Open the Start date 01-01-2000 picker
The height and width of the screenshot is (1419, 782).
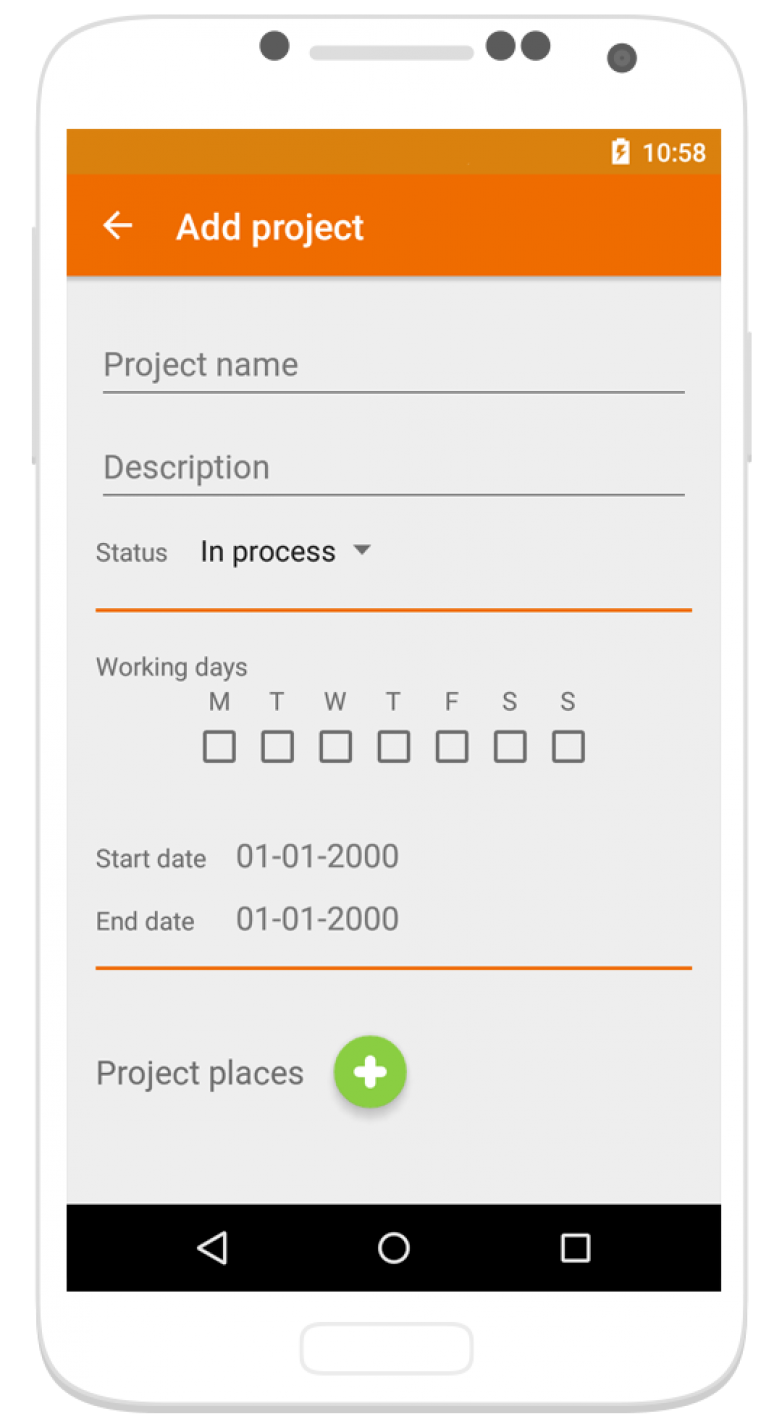316,856
